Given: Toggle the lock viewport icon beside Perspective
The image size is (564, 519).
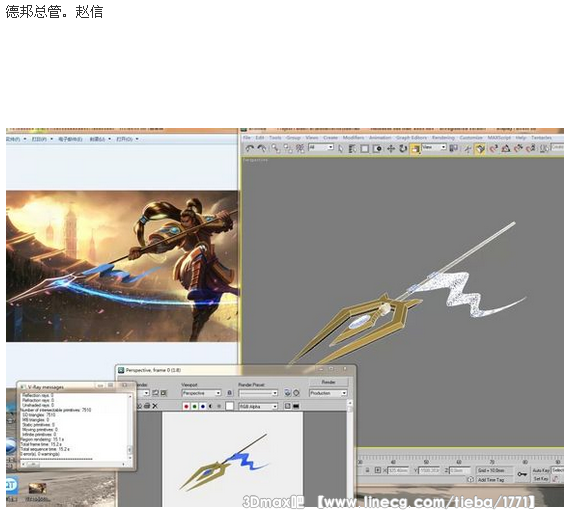Looking at the screenshot, I should 230,393.
